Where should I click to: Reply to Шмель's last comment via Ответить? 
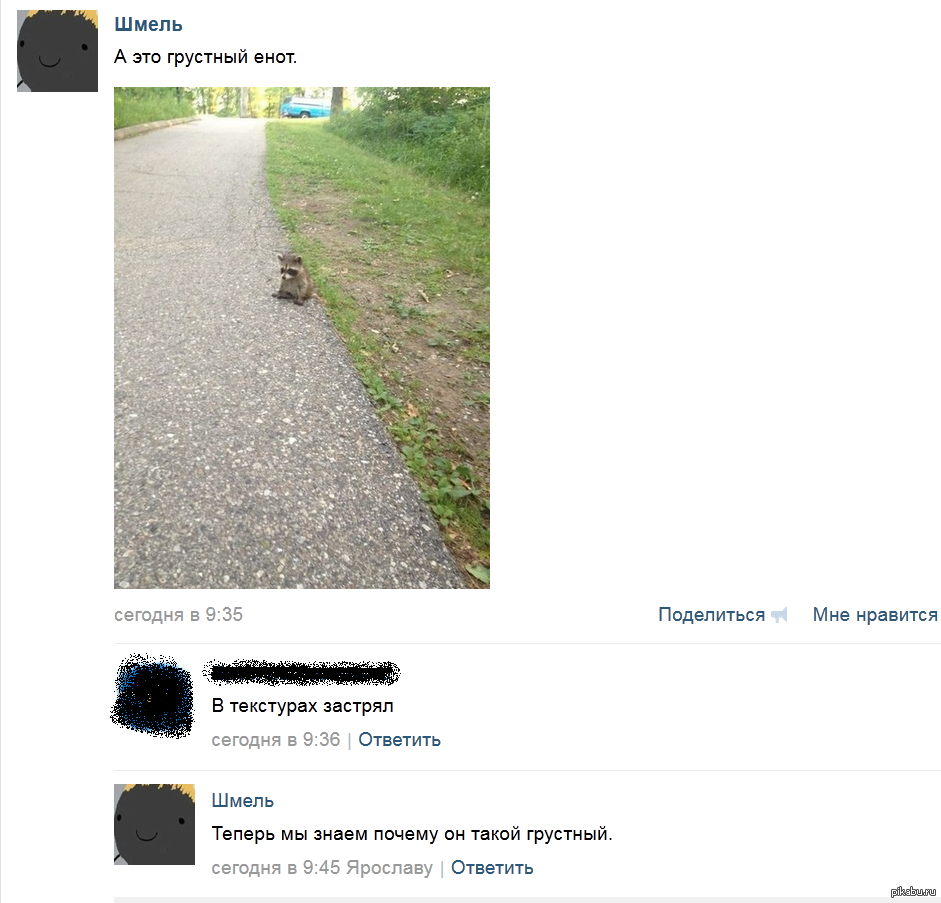pos(492,868)
